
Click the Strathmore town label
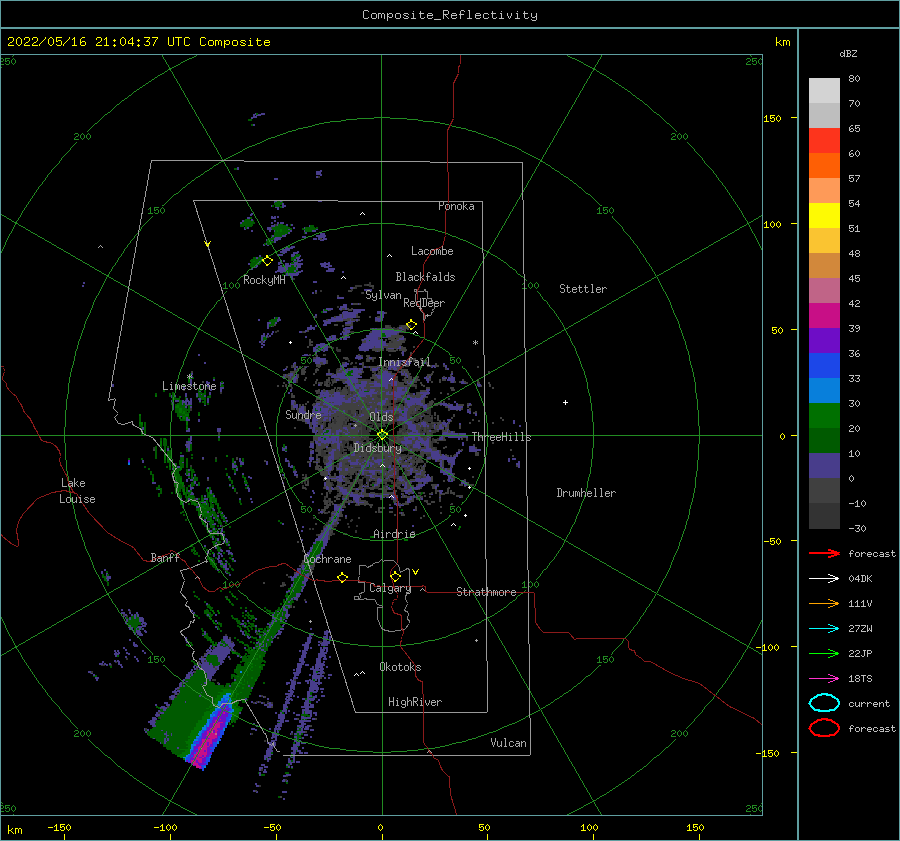click(486, 592)
